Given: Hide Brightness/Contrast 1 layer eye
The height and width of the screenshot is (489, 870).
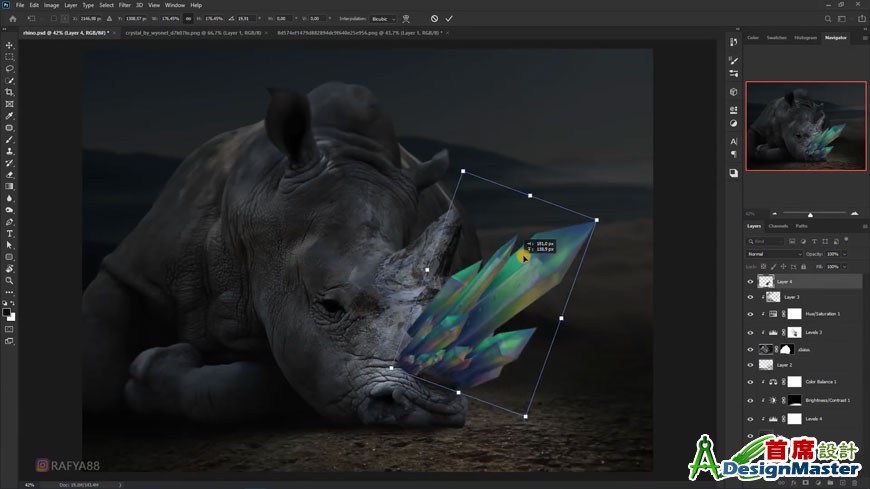Looking at the screenshot, I should point(750,400).
